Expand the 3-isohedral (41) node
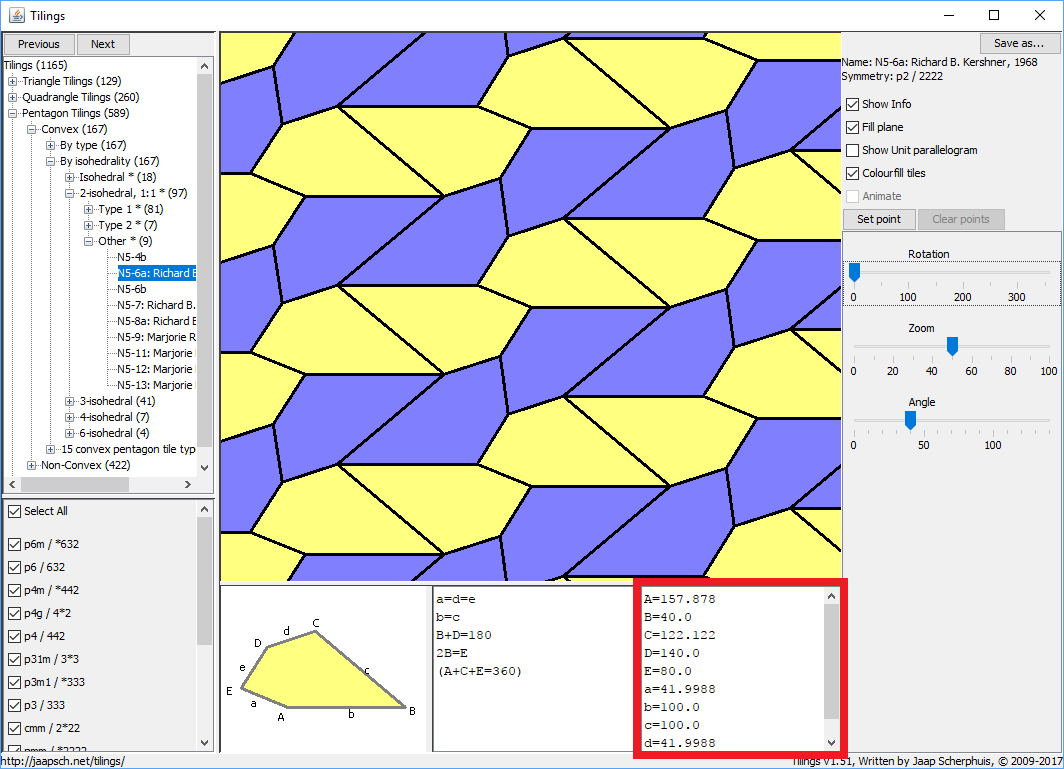 pyautogui.click(x=69, y=401)
